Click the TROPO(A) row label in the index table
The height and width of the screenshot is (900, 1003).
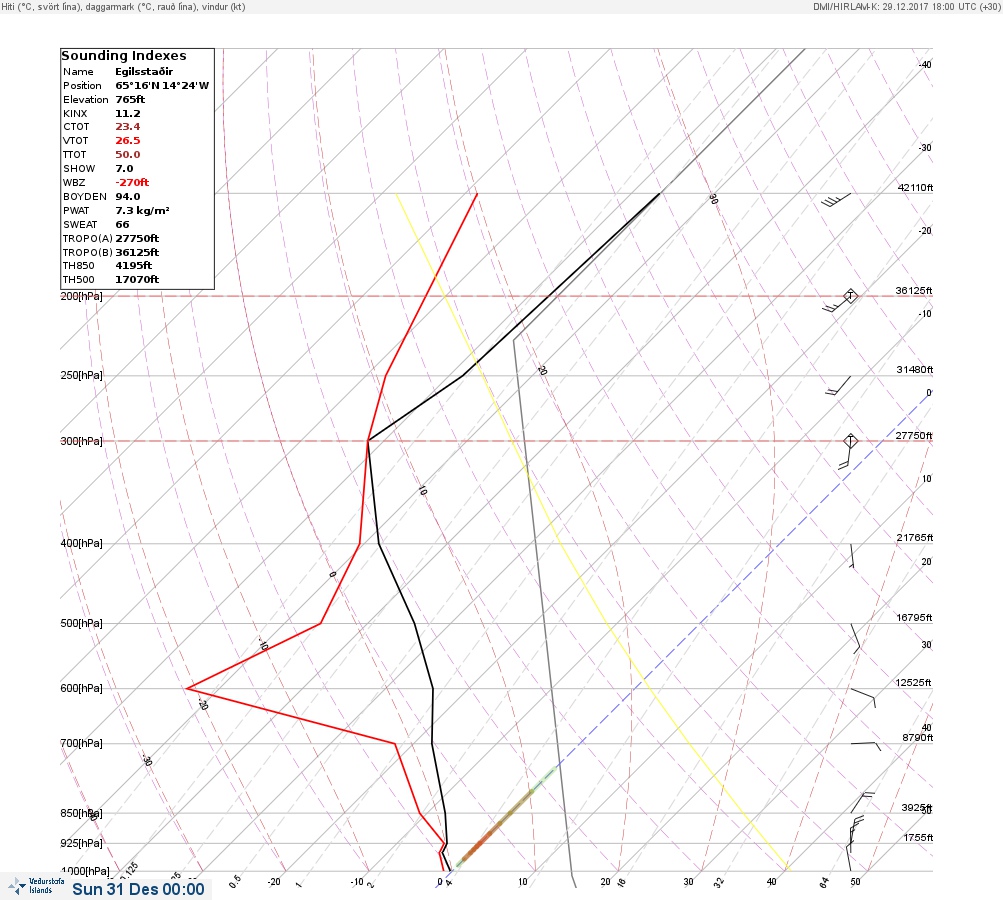pos(88,239)
